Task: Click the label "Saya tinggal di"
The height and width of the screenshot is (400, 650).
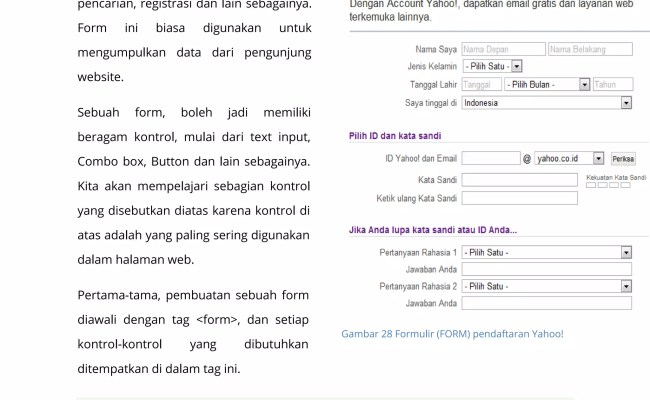Action: point(431,103)
